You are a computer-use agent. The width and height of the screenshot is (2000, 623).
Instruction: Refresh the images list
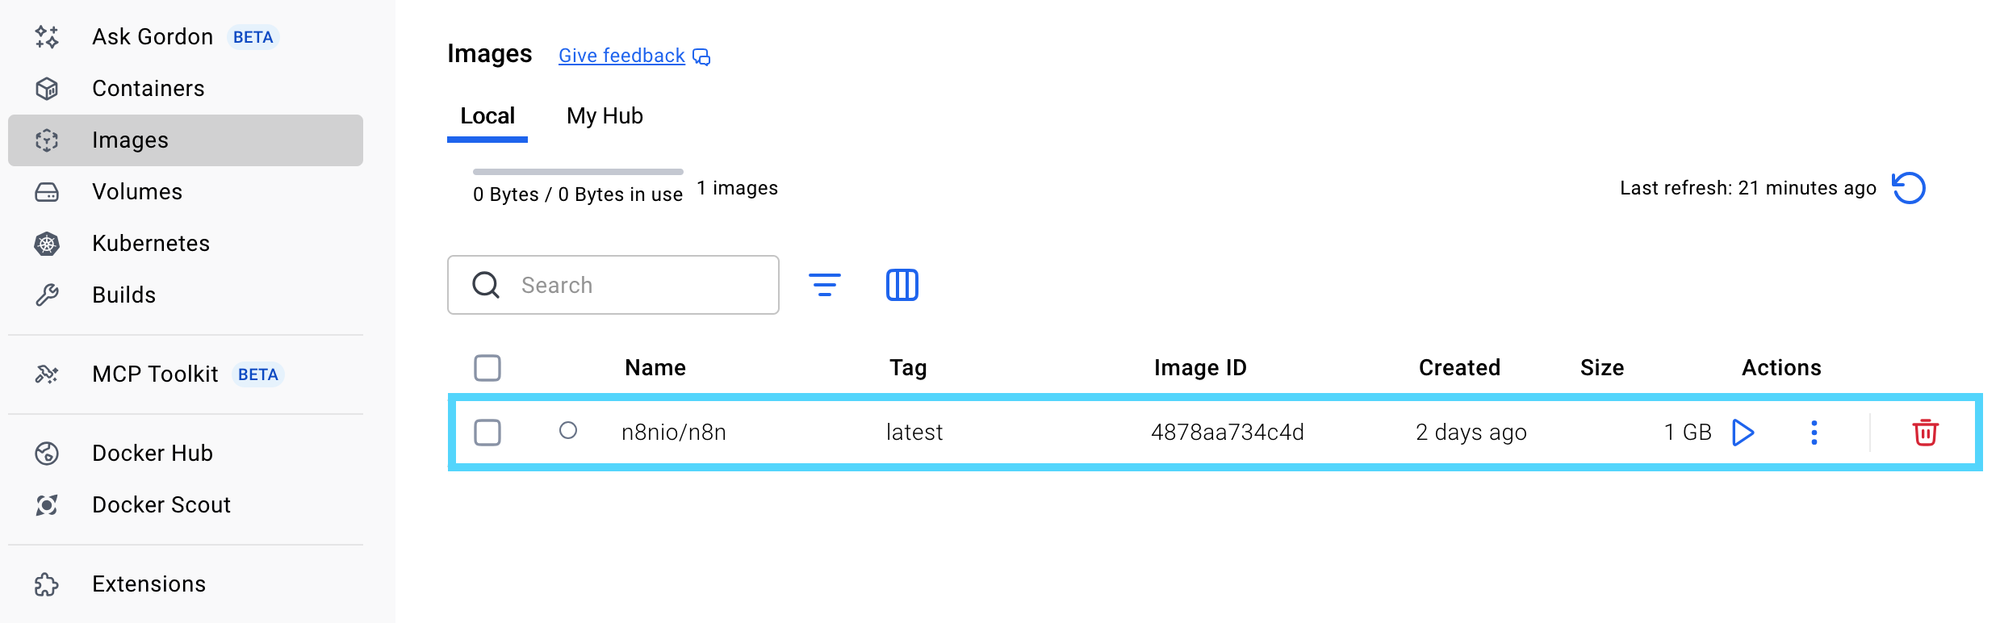[1908, 188]
